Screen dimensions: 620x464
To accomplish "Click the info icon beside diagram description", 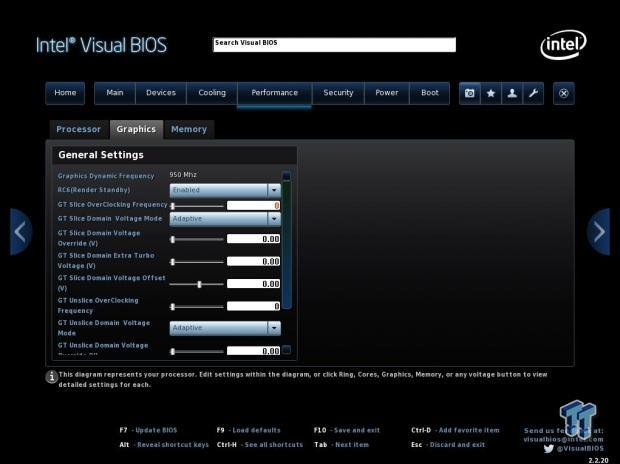I will (52, 377).
